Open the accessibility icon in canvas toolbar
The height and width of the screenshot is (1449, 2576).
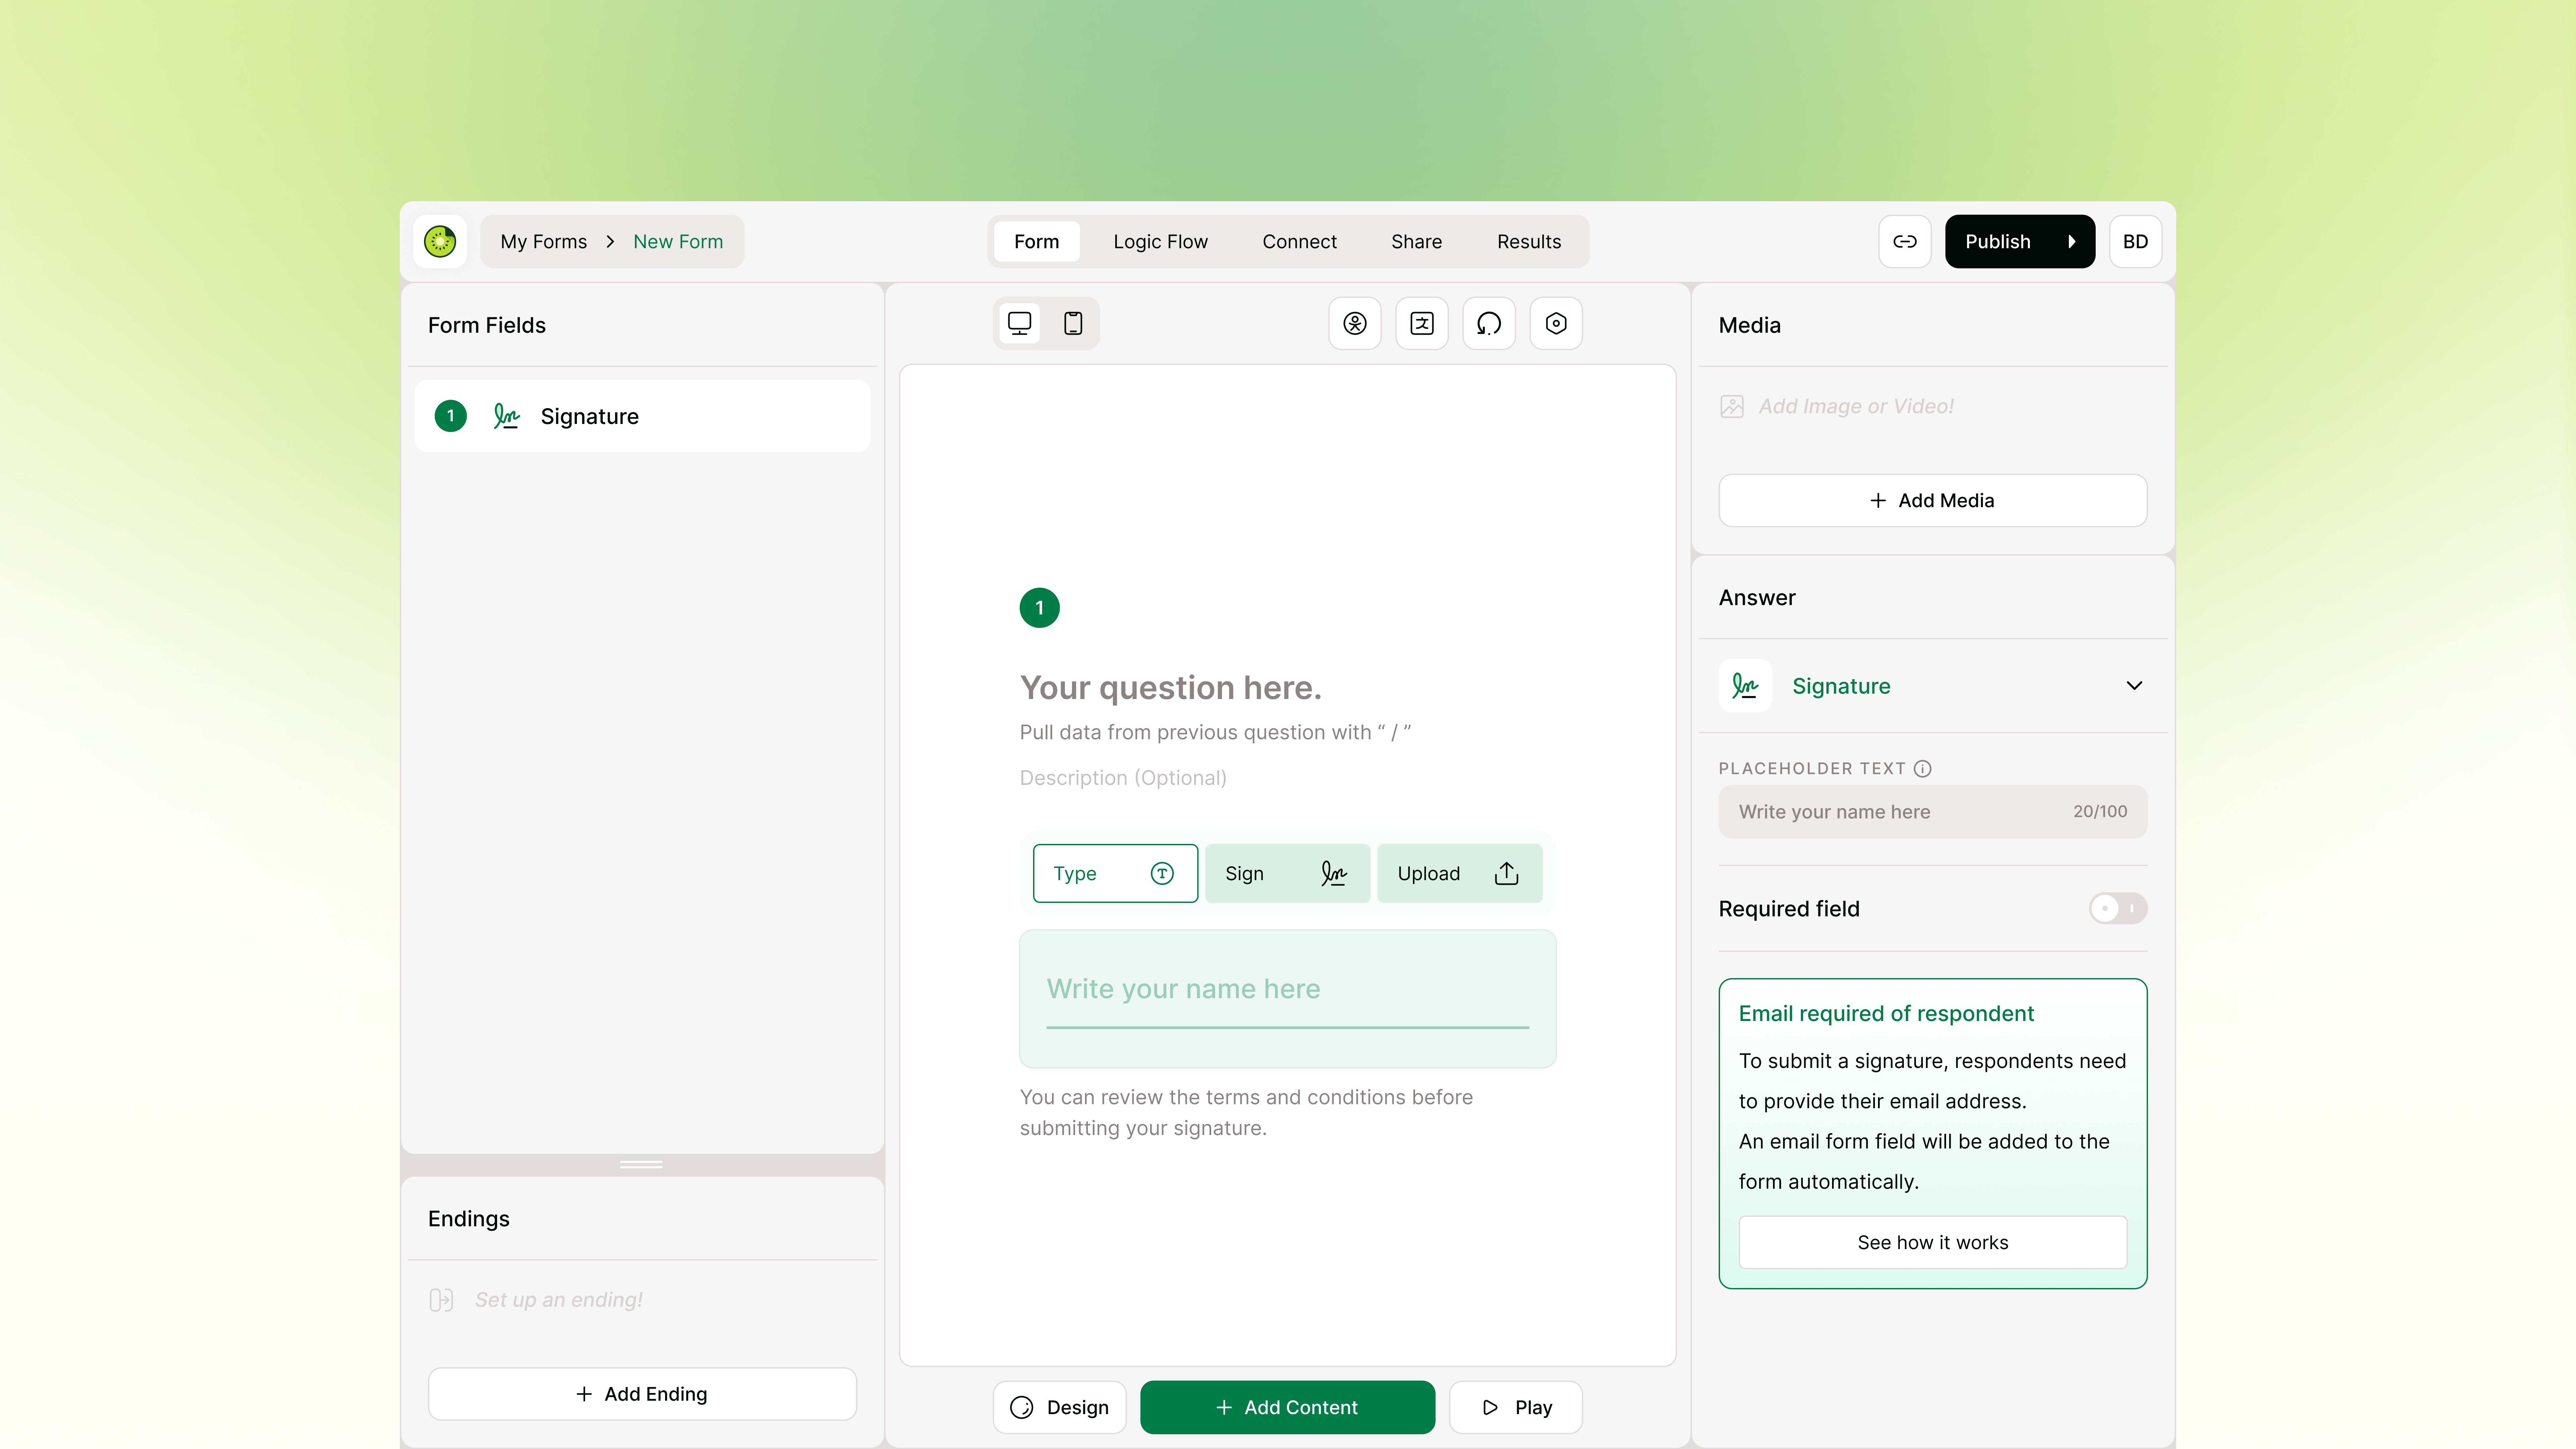click(x=1355, y=323)
